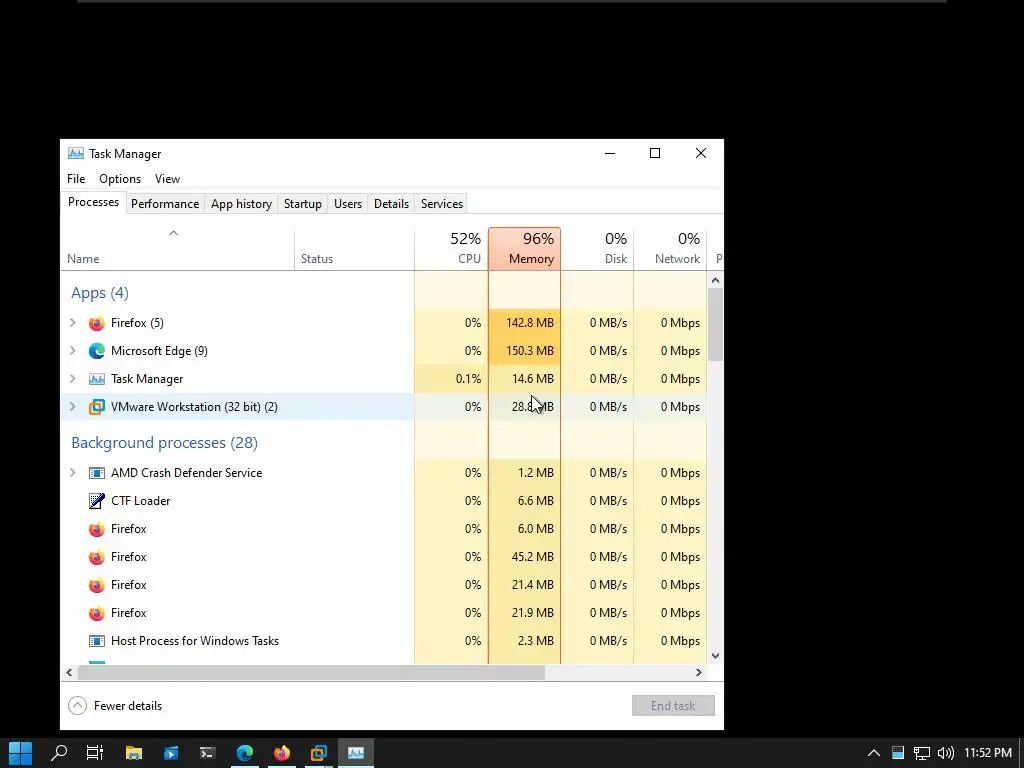This screenshot has height=768, width=1024.
Task: Sort by the CPU column header
Action: pos(451,249)
